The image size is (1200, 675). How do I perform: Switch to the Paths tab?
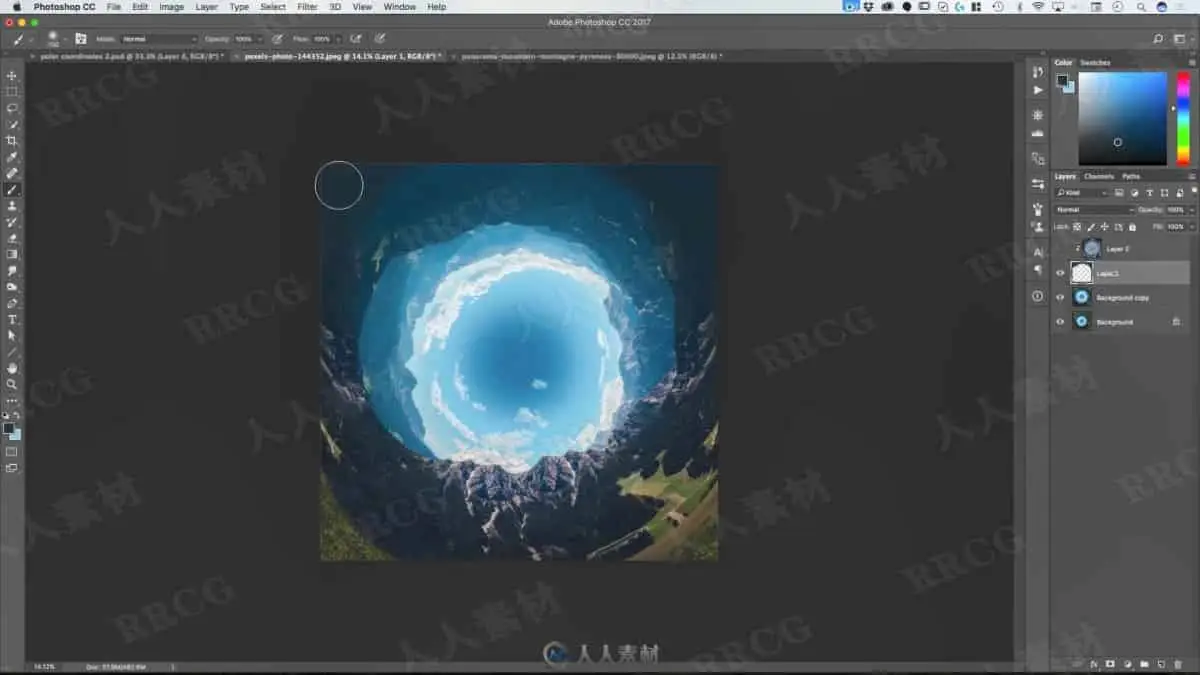point(1131,177)
